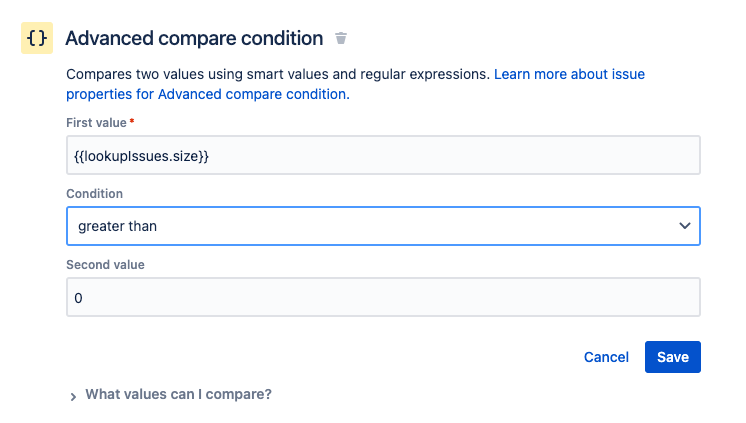The height and width of the screenshot is (423, 746).
Task: Open the Condition dropdown
Action: (383, 226)
